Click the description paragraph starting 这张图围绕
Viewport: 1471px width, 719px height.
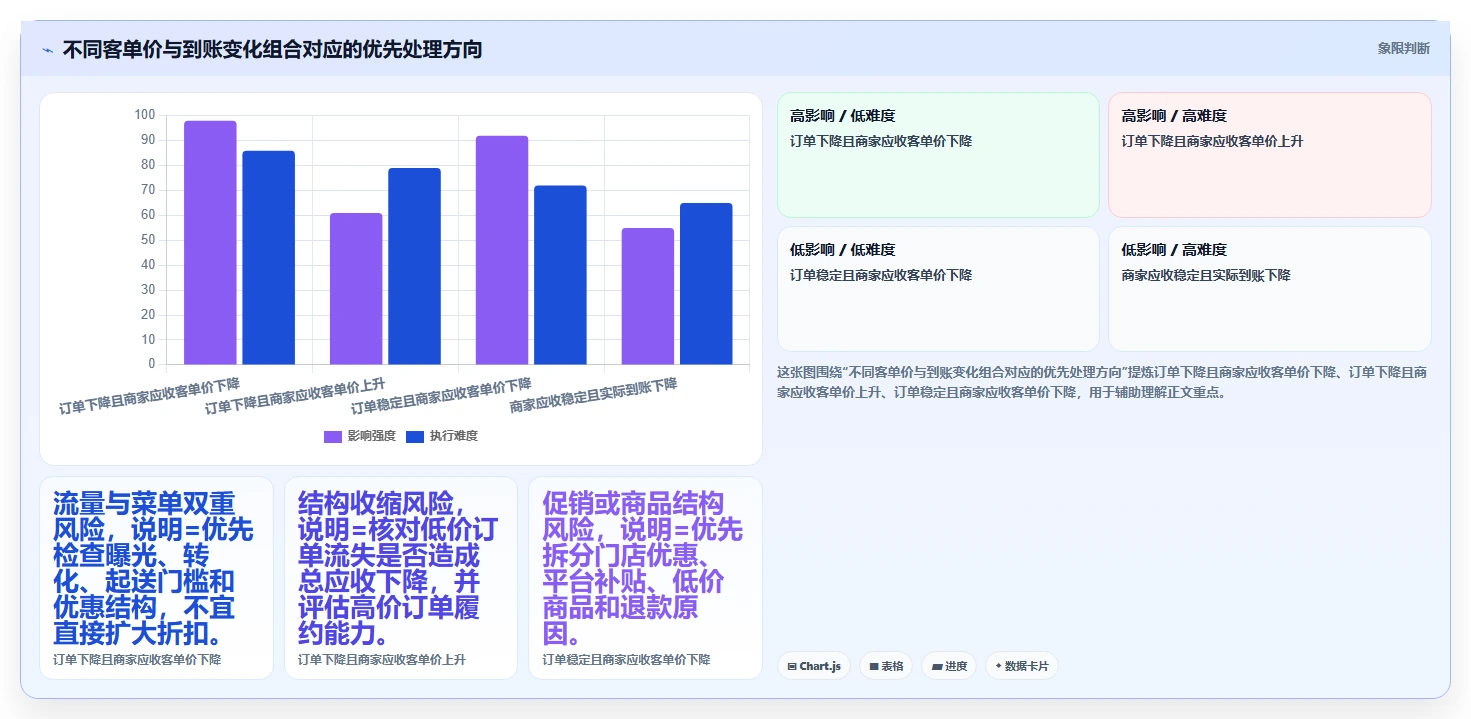coord(1103,382)
